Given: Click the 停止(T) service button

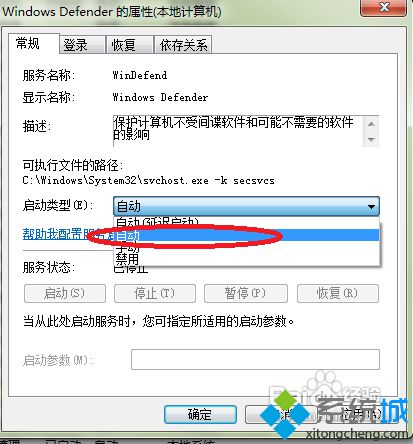Looking at the screenshot, I should pyautogui.click(x=155, y=293).
